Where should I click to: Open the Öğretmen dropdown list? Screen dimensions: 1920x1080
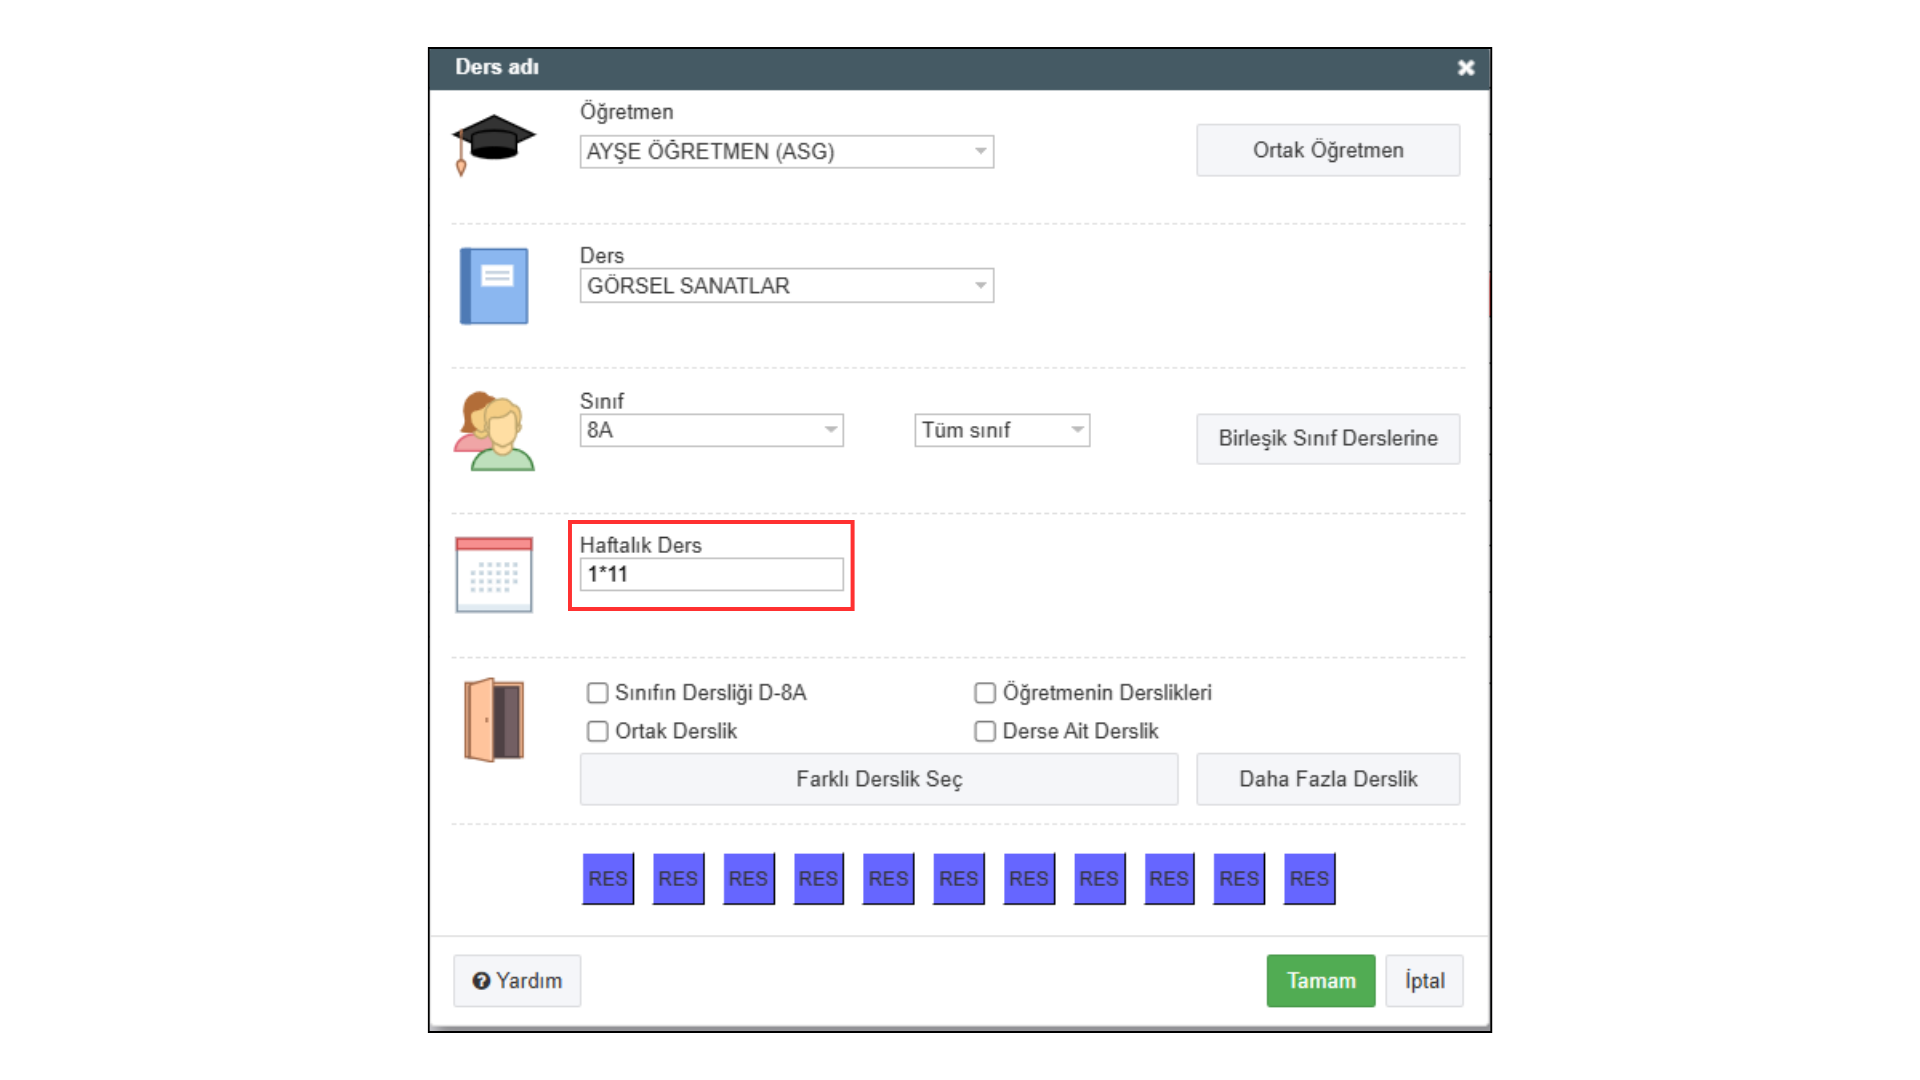click(980, 152)
